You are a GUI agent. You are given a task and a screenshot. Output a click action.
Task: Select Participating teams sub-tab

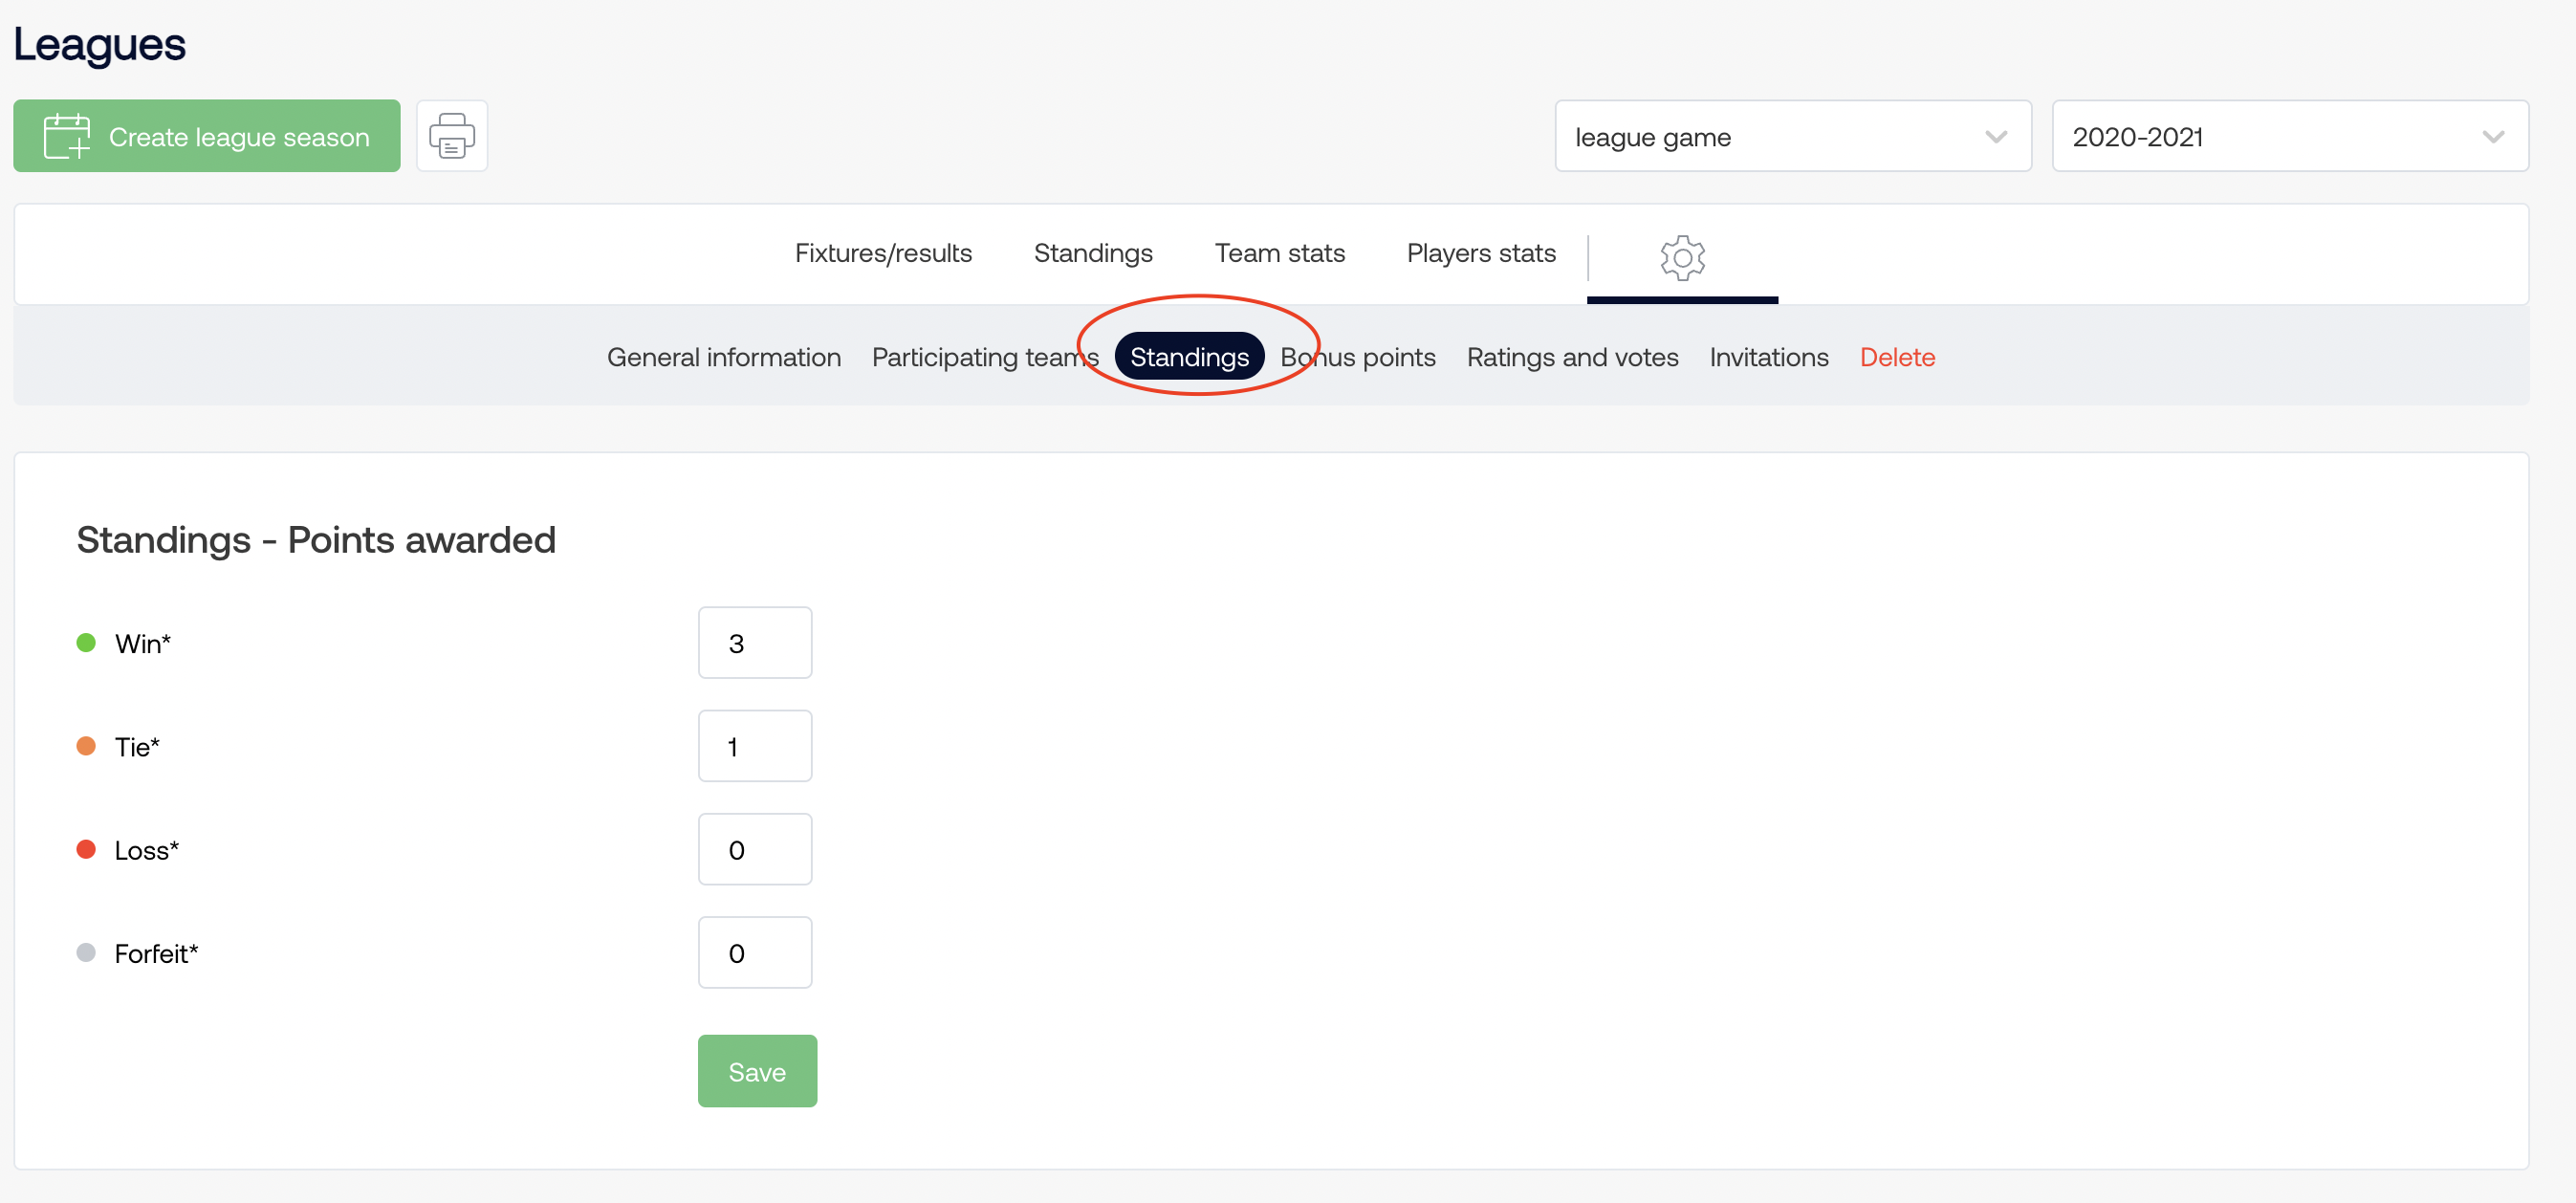coord(984,357)
